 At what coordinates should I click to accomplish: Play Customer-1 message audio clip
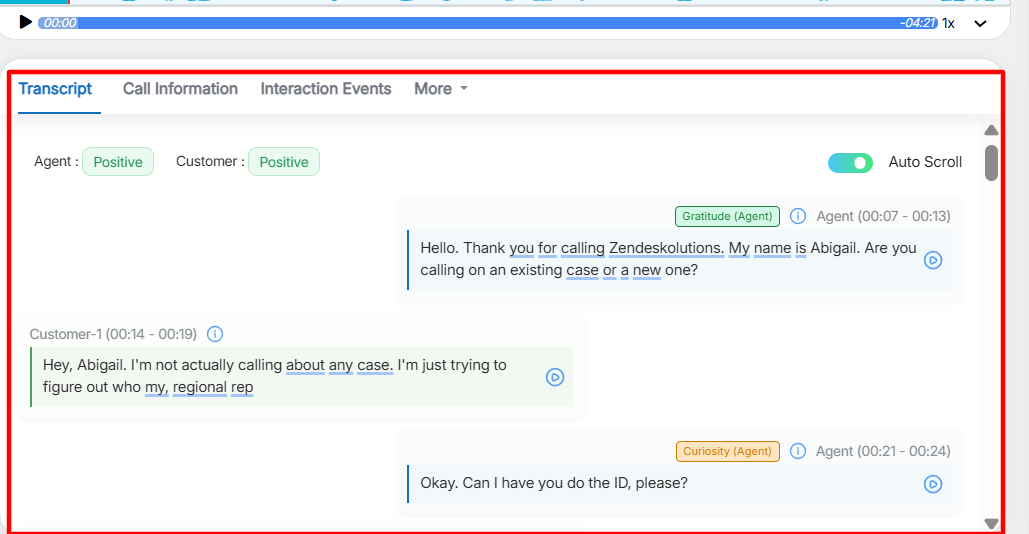click(555, 377)
